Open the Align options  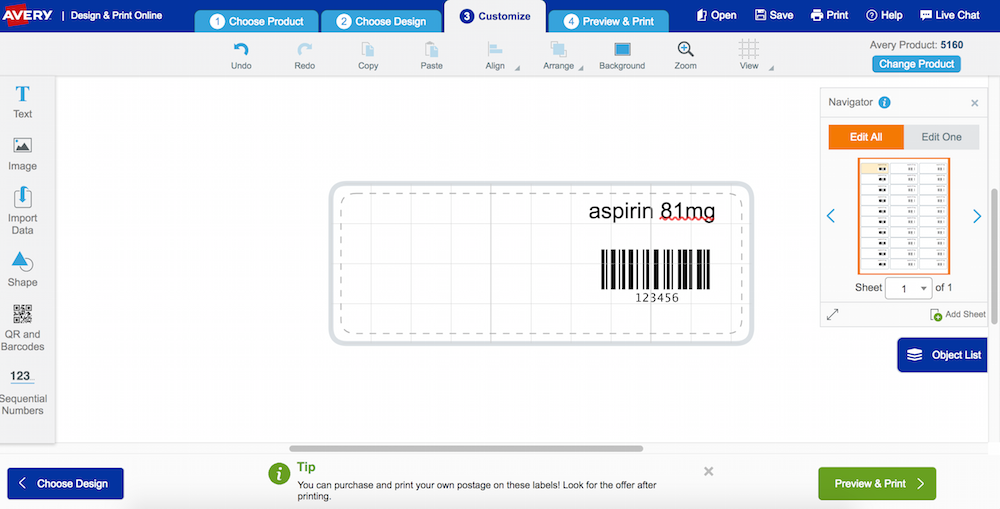pyautogui.click(x=496, y=55)
